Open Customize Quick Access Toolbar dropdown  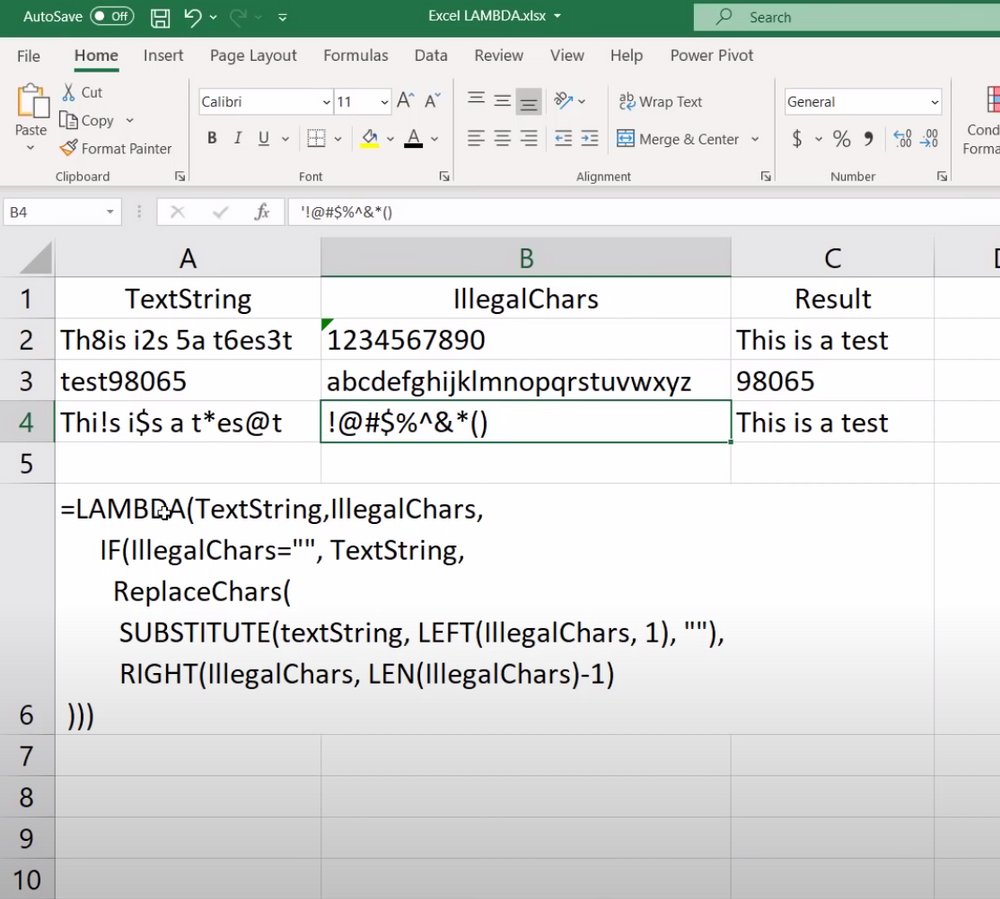click(283, 18)
